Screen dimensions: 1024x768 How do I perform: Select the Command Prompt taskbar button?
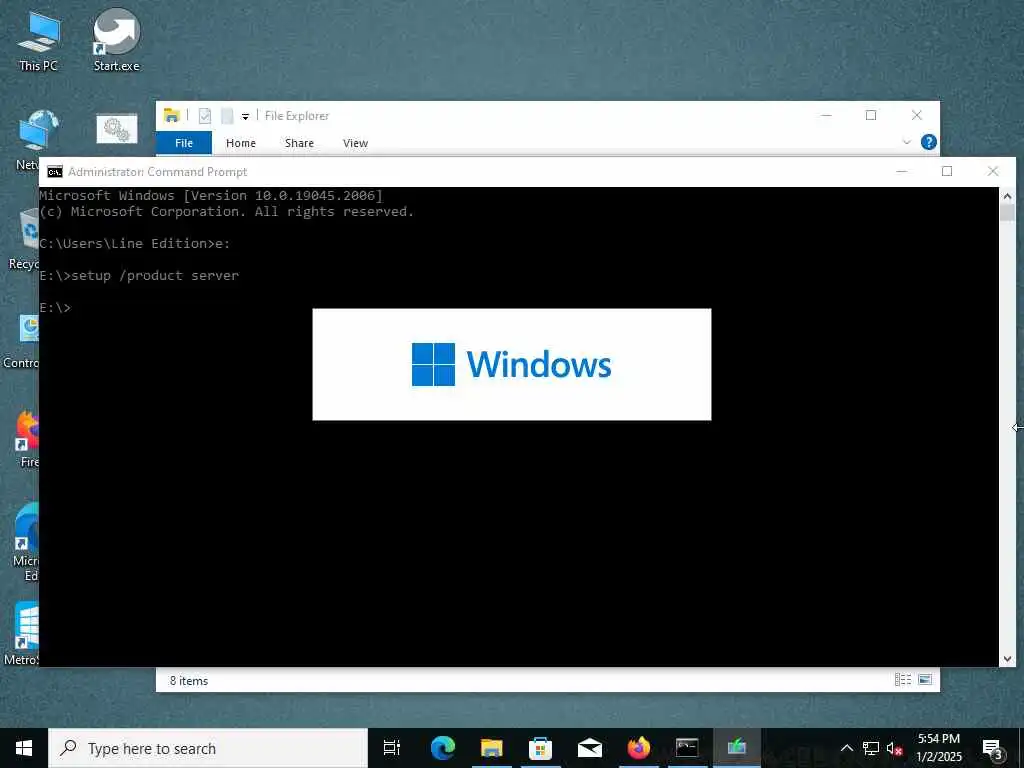click(687, 748)
